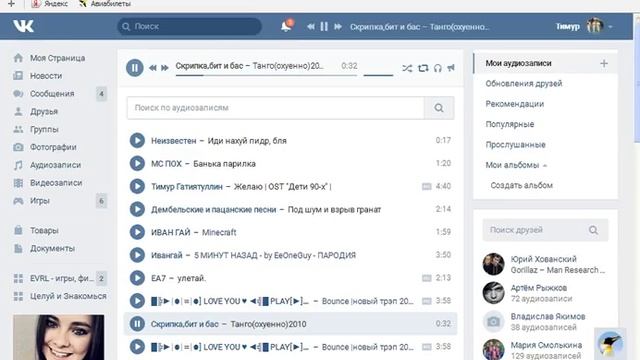Switch to Рекомендации

pyautogui.click(x=515, y=104)
